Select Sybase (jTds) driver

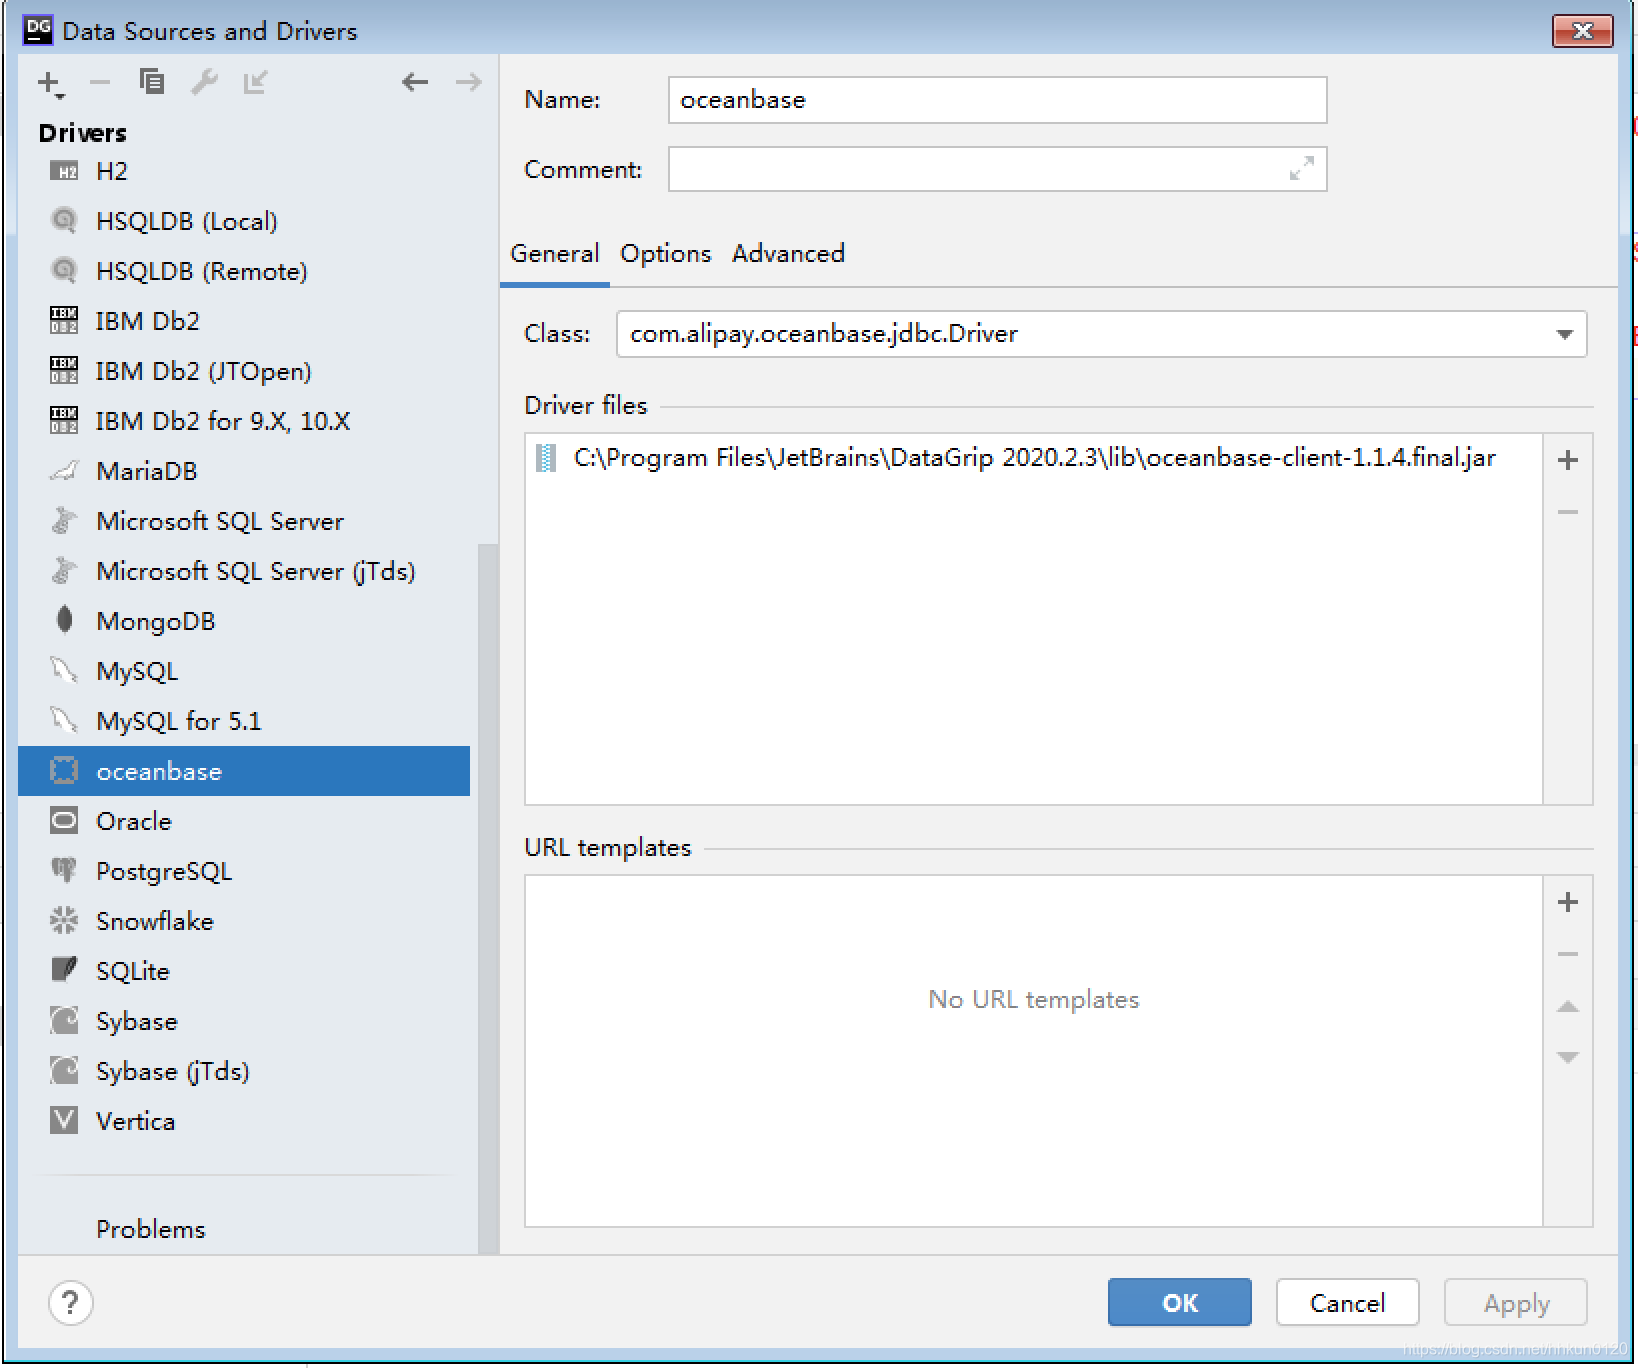tap(244, 1071)
